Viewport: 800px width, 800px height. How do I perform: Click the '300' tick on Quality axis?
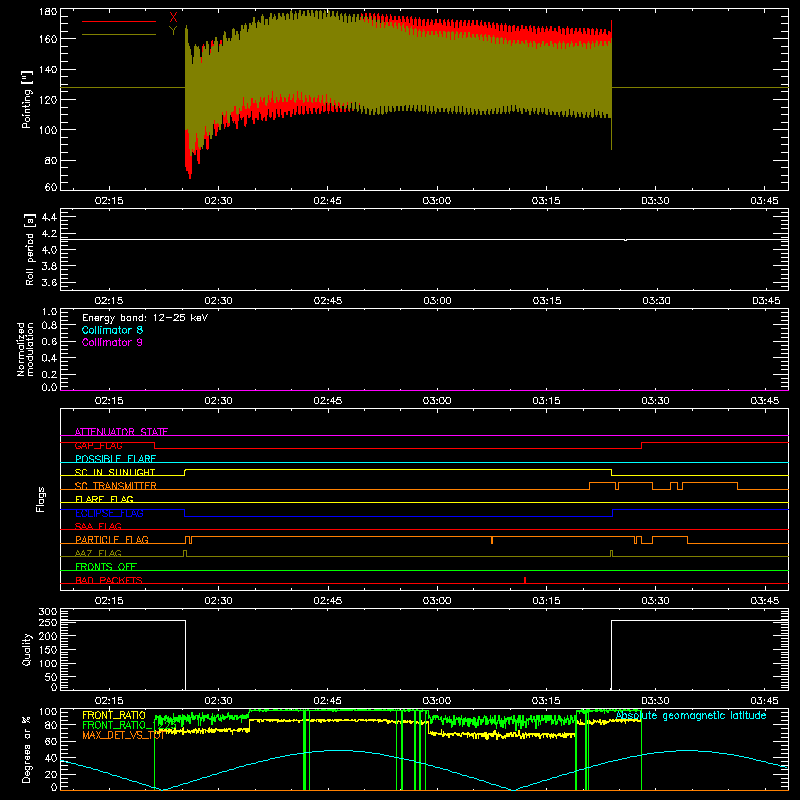click(x=48, y=612)
